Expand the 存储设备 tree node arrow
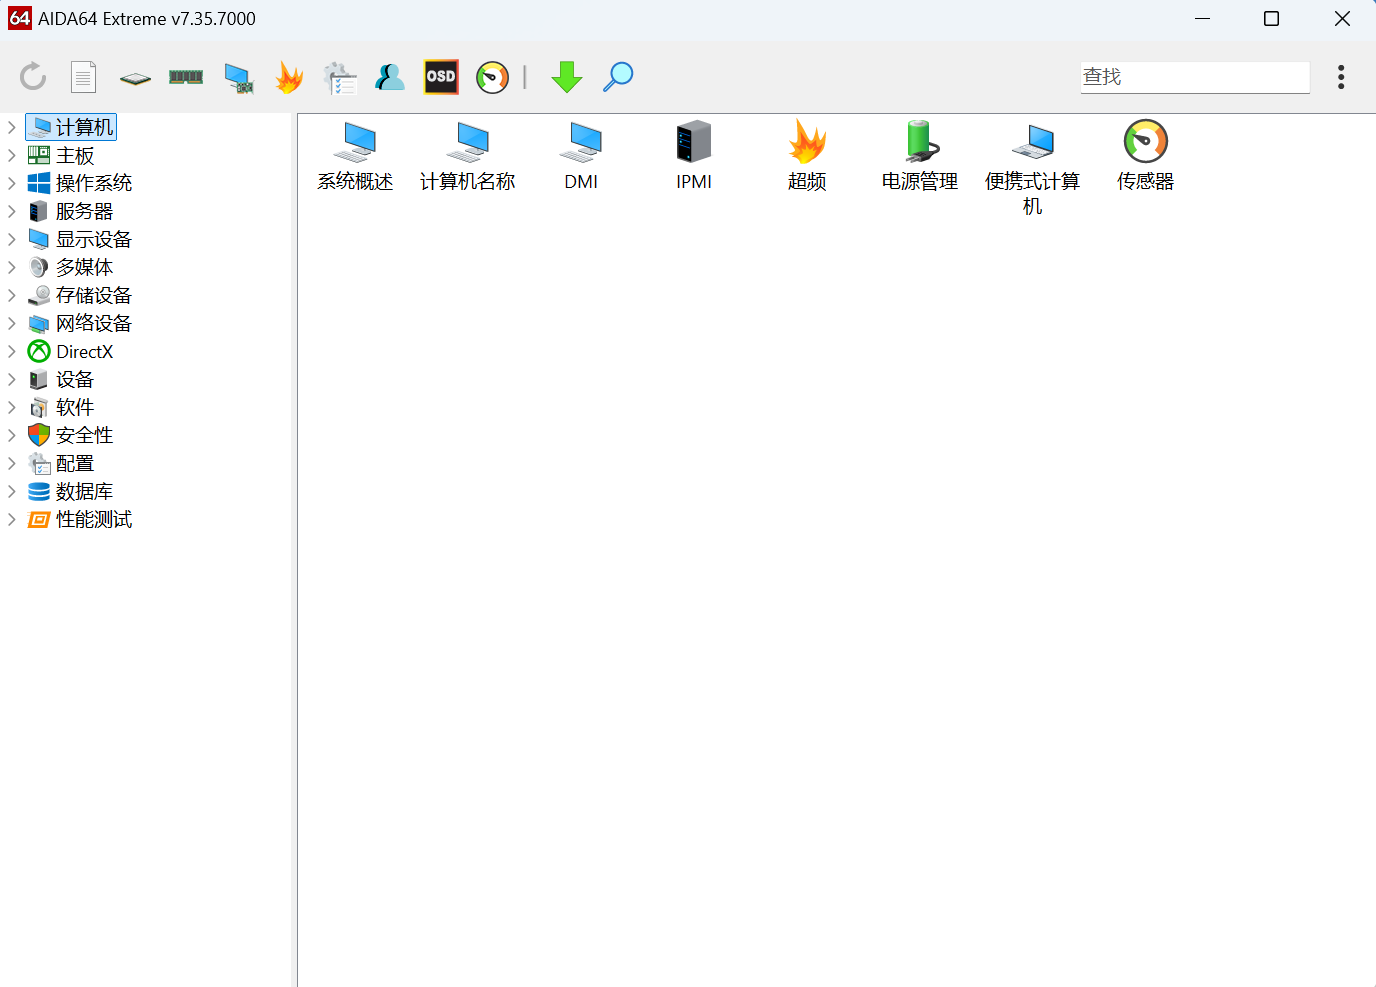 click(12, 295)
